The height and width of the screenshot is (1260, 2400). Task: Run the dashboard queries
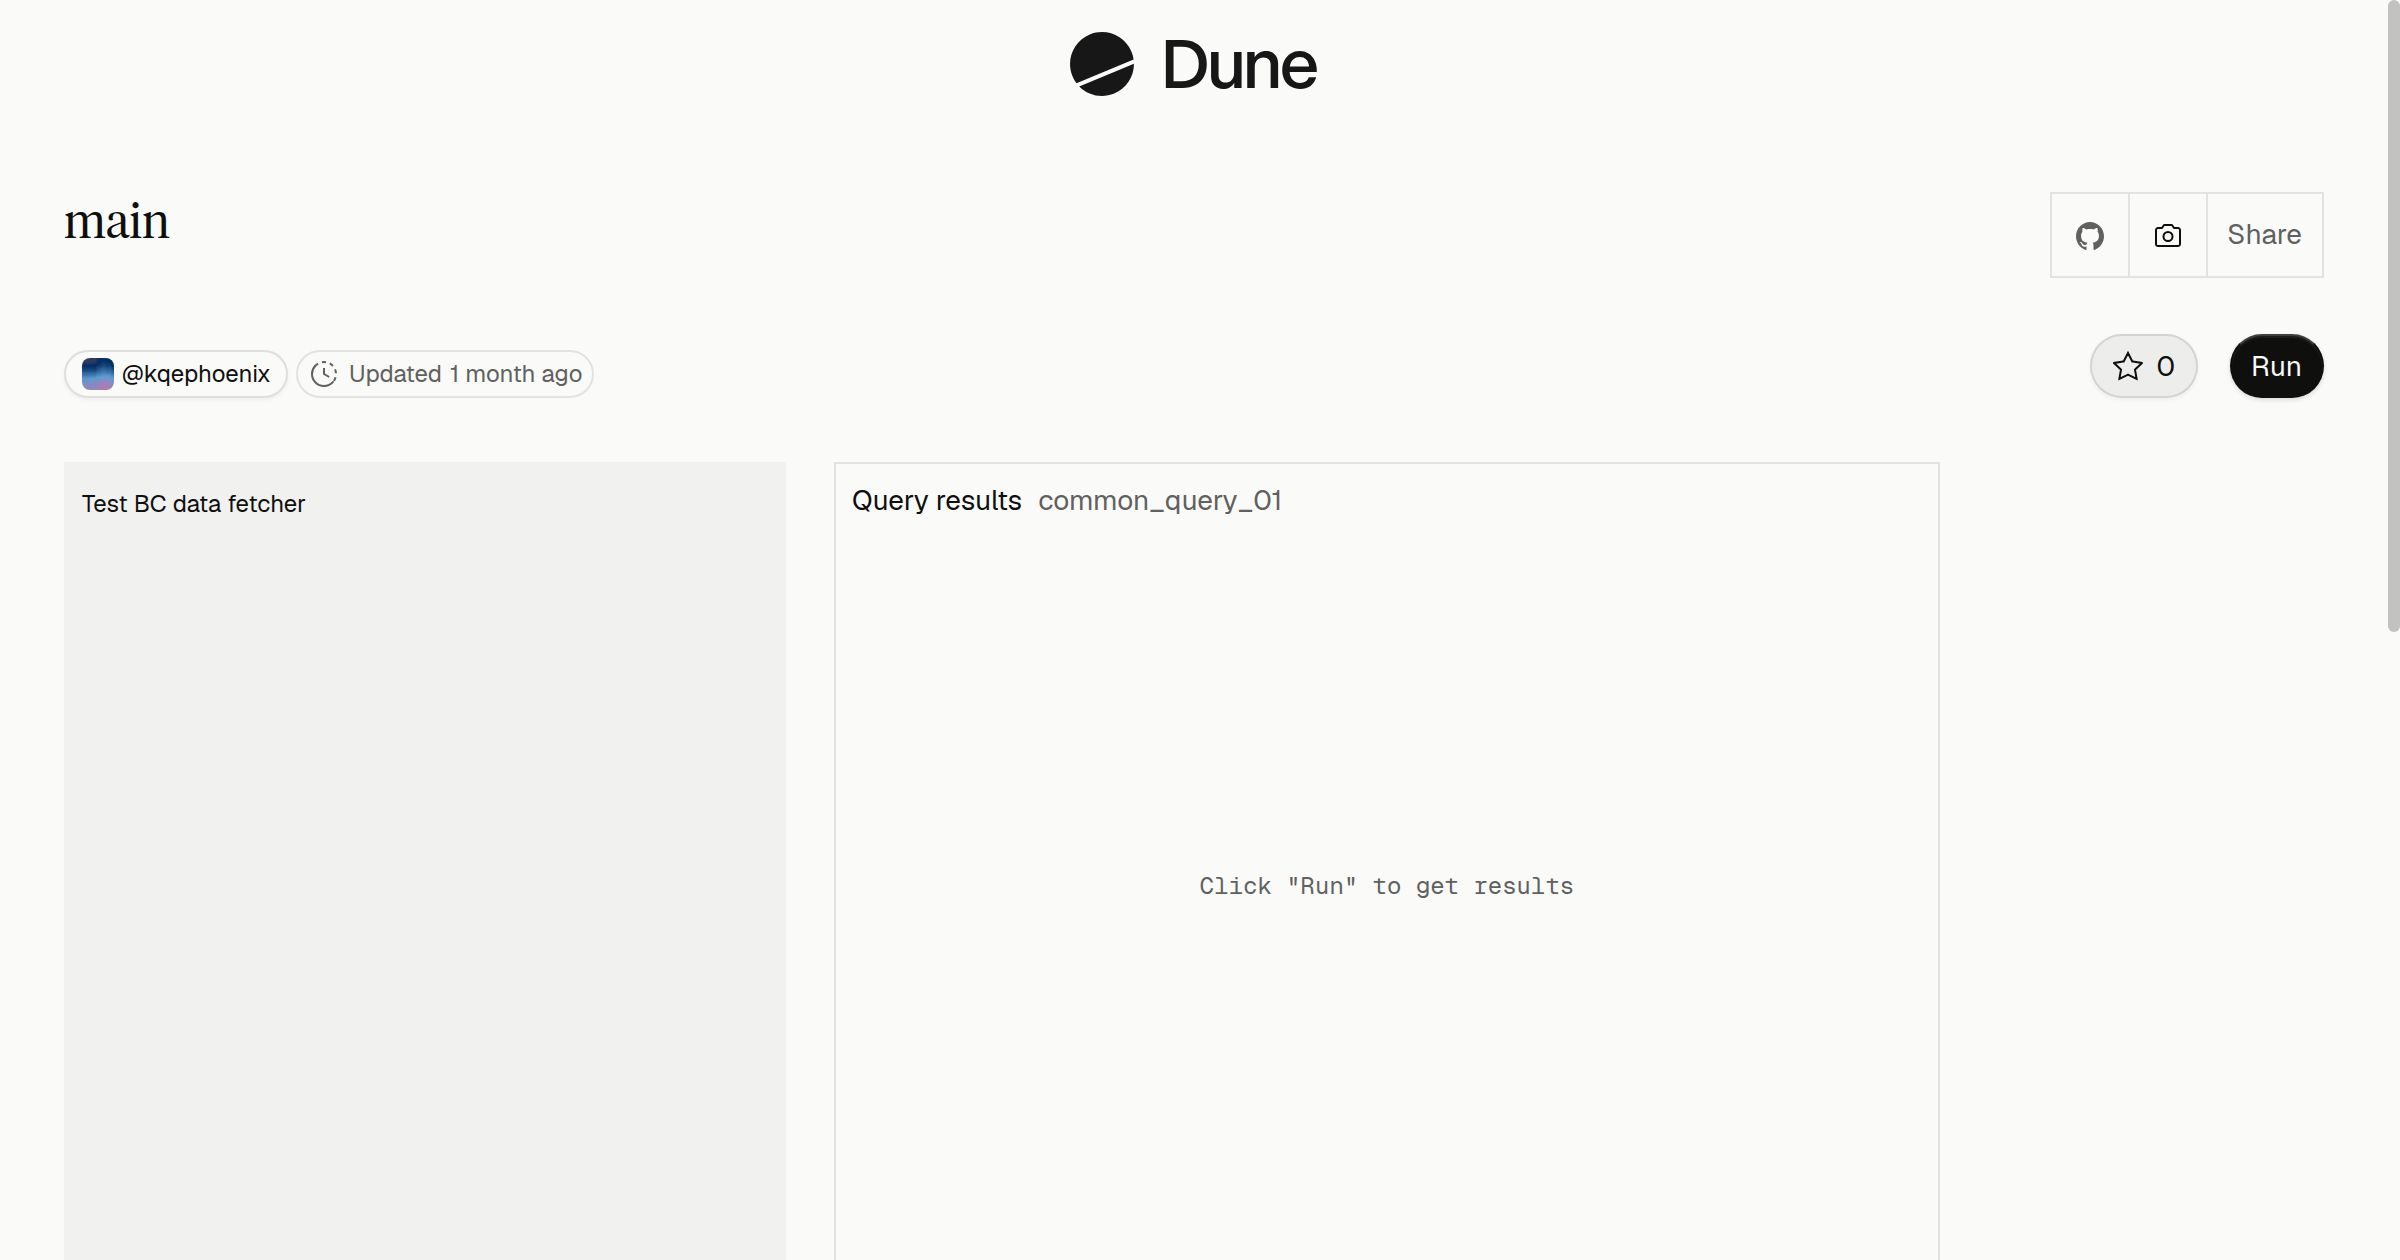(2276, 366)
